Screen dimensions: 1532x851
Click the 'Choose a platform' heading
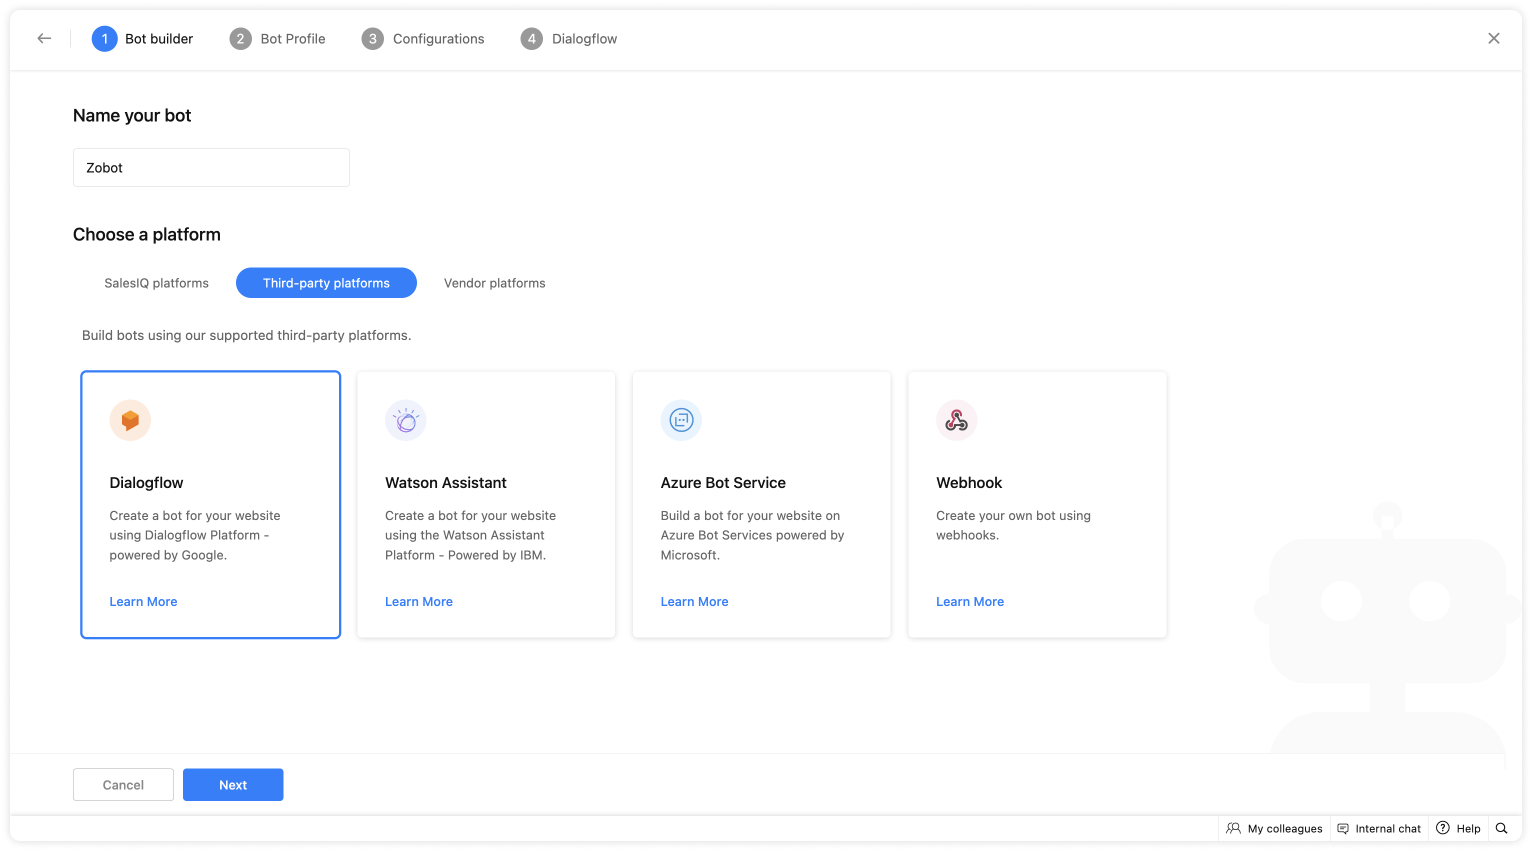pyautogui.click(x=147, y=234)
